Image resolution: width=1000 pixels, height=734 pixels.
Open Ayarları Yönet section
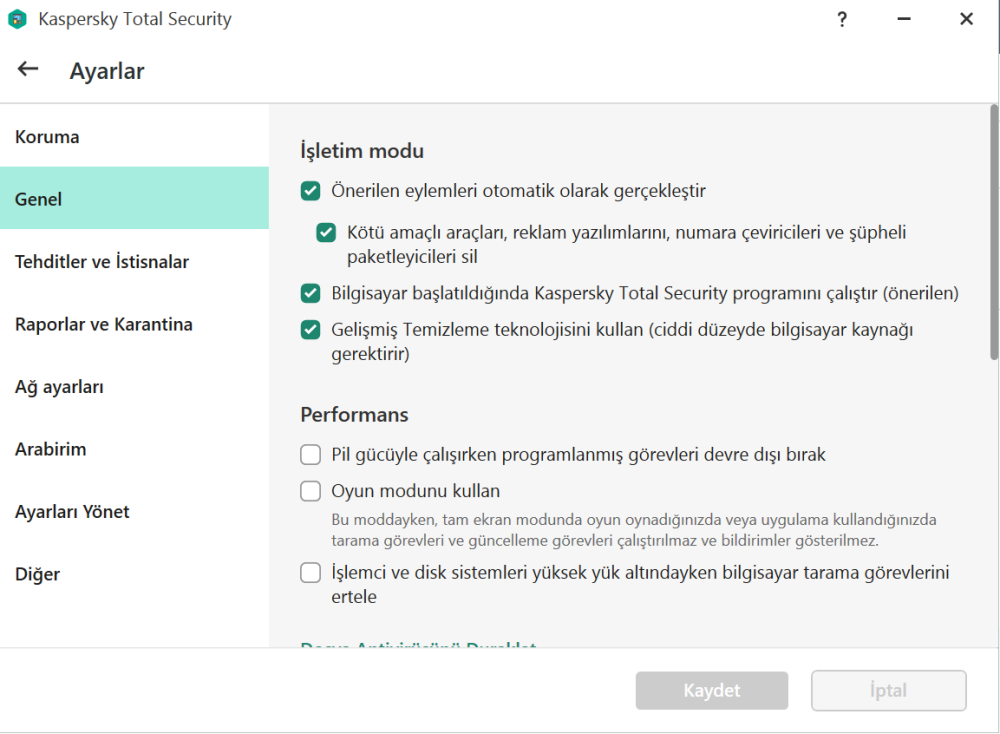pyautogui.click(x=134, y=511)
